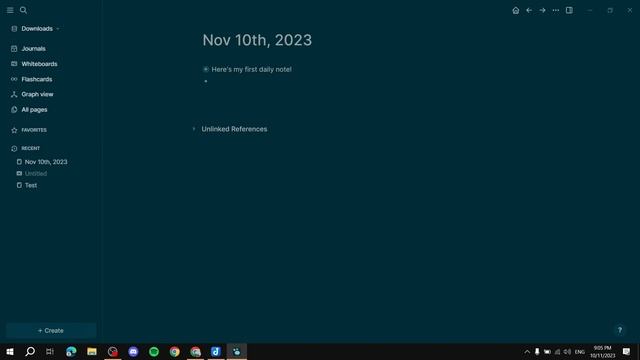Open taskbar clock showing 9:05 PM

[602, 352]
